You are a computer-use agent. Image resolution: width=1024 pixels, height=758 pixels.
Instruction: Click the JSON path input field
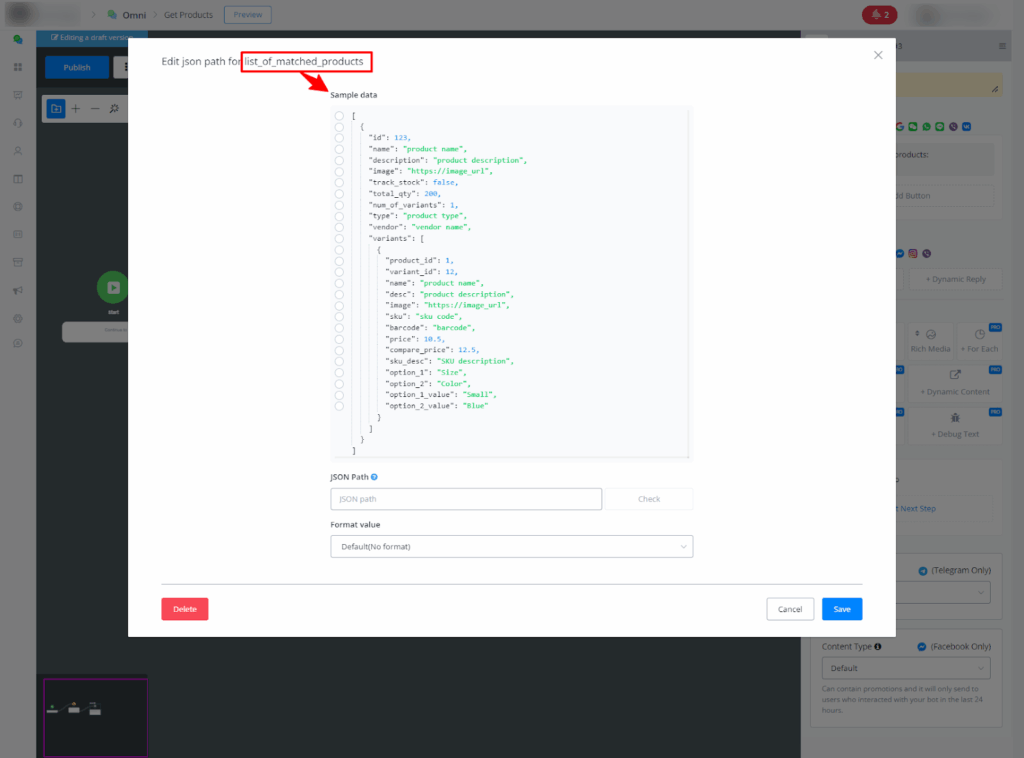tap(466, 499)
